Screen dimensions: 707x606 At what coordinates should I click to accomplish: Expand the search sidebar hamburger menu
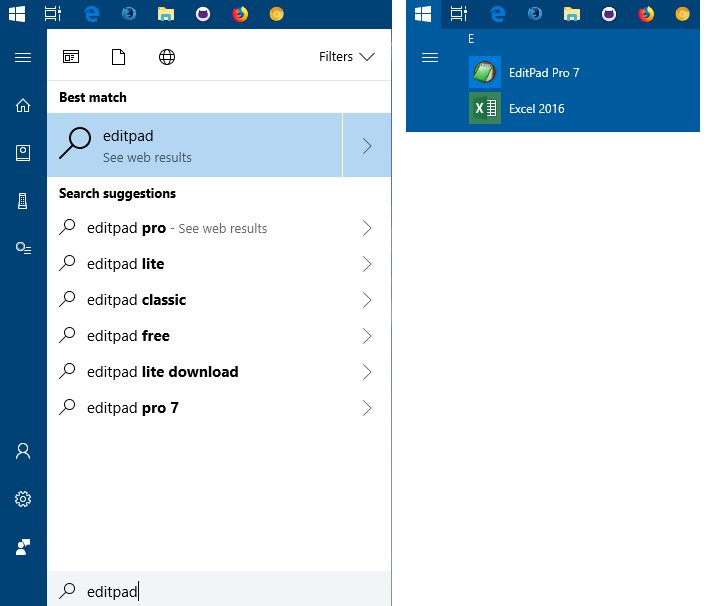23,57
